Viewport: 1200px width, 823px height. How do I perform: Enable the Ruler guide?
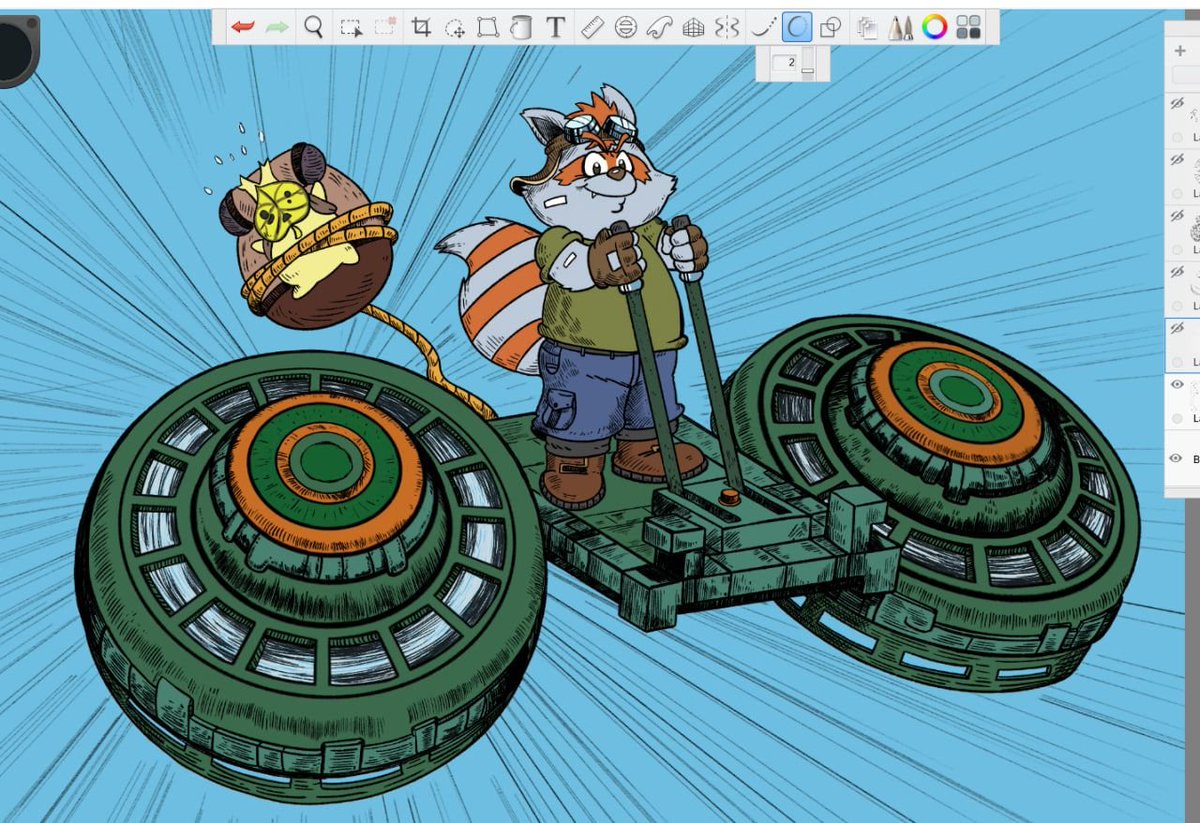tap(592, 27)
